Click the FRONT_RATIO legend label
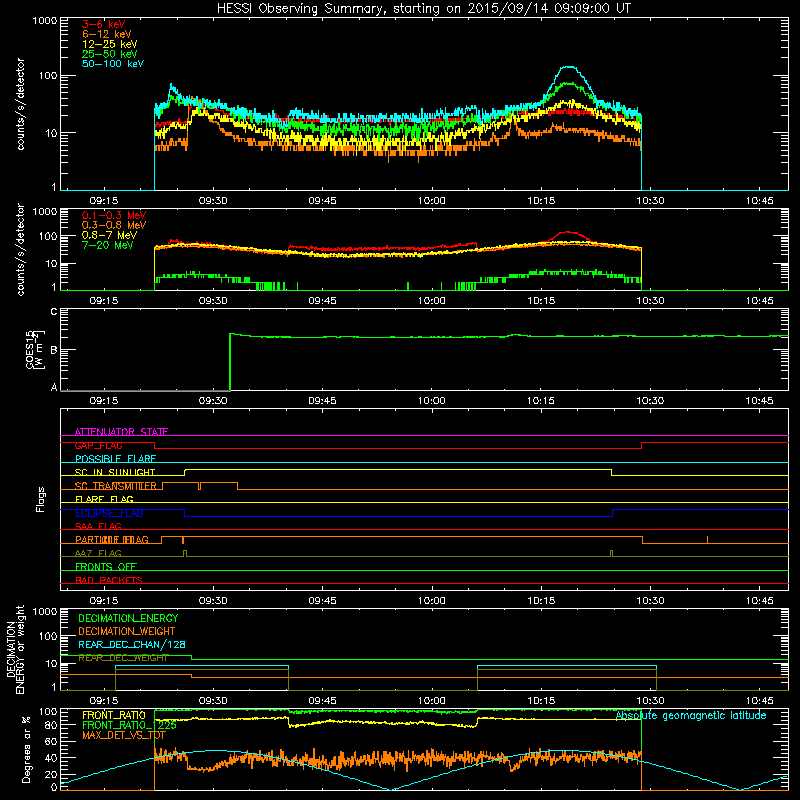The width and height of the screenshot is (800, 800). (114, 715)
